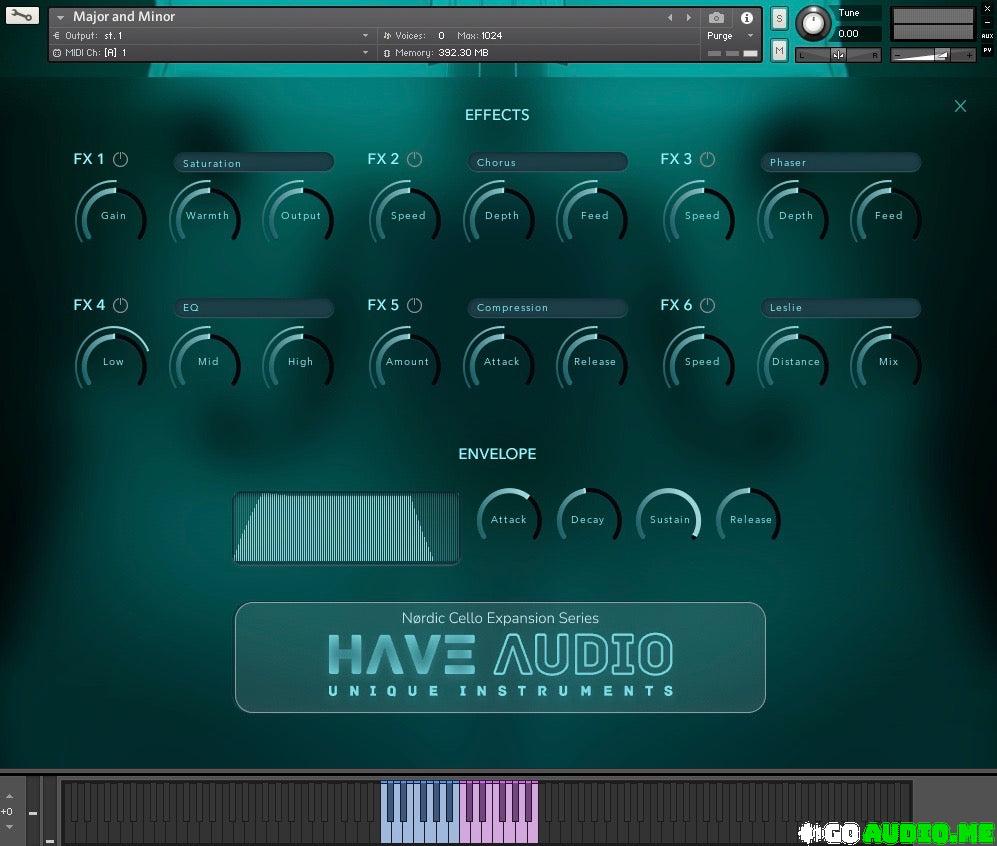Screen dimensions: 997x846
Task: Click the Output knob of Saturation
Action: point(299,215)
